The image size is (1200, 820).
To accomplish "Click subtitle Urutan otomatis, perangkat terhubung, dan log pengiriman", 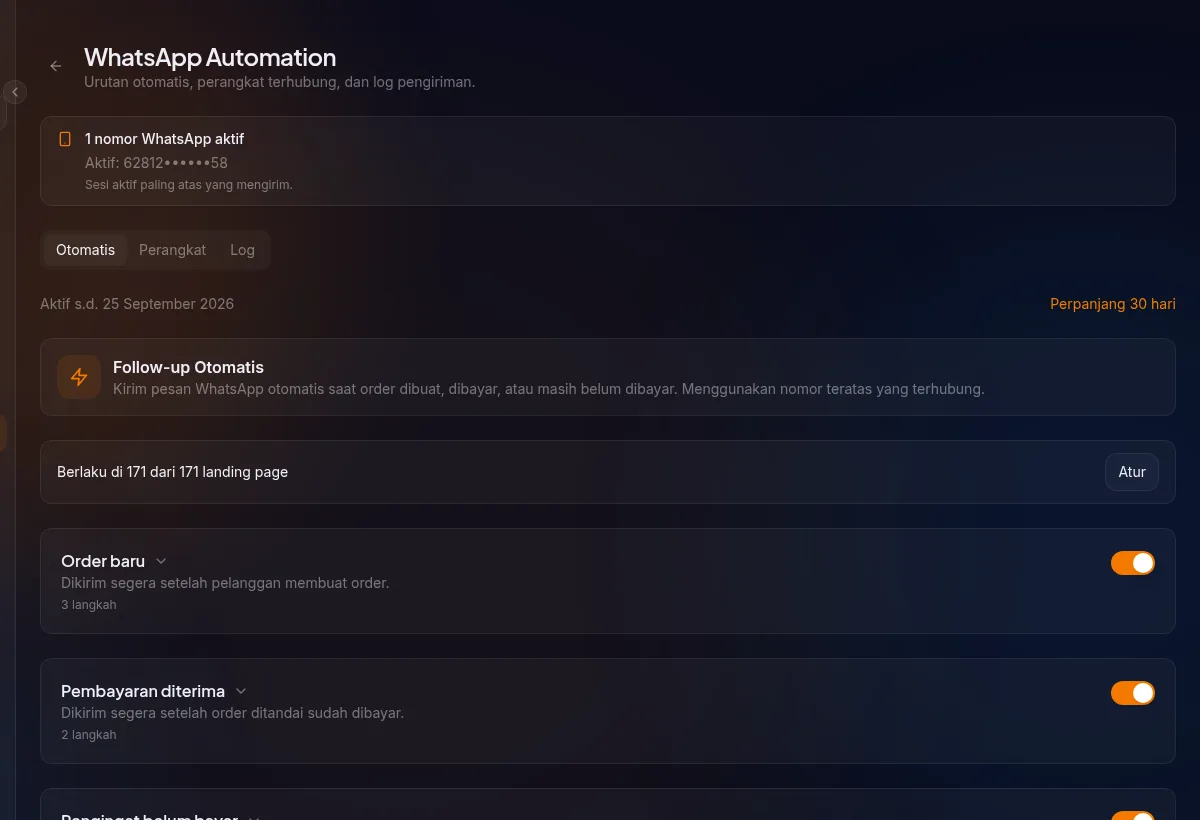I will click(x=279, y=82).
